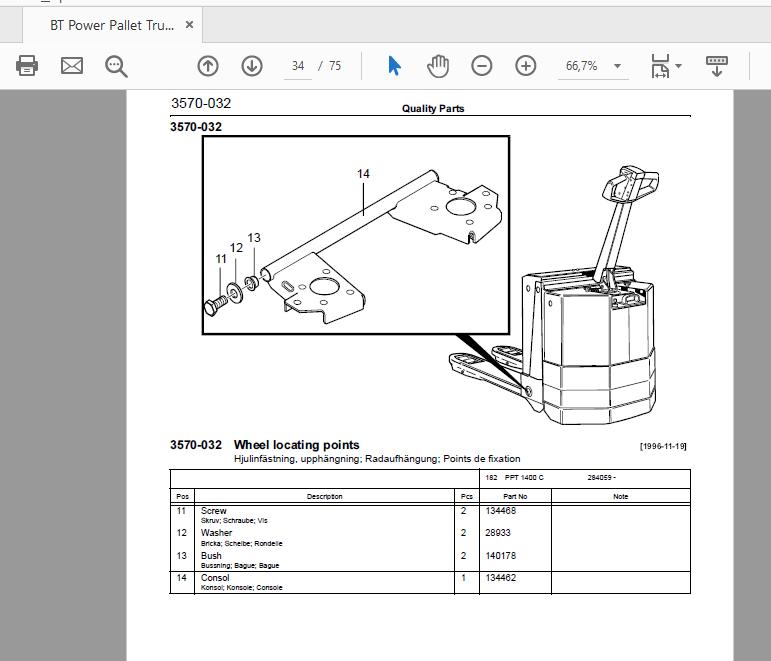Click the page number field showing 34
The height and width of the screenshot is (661, 771).
tap(298, 66)
